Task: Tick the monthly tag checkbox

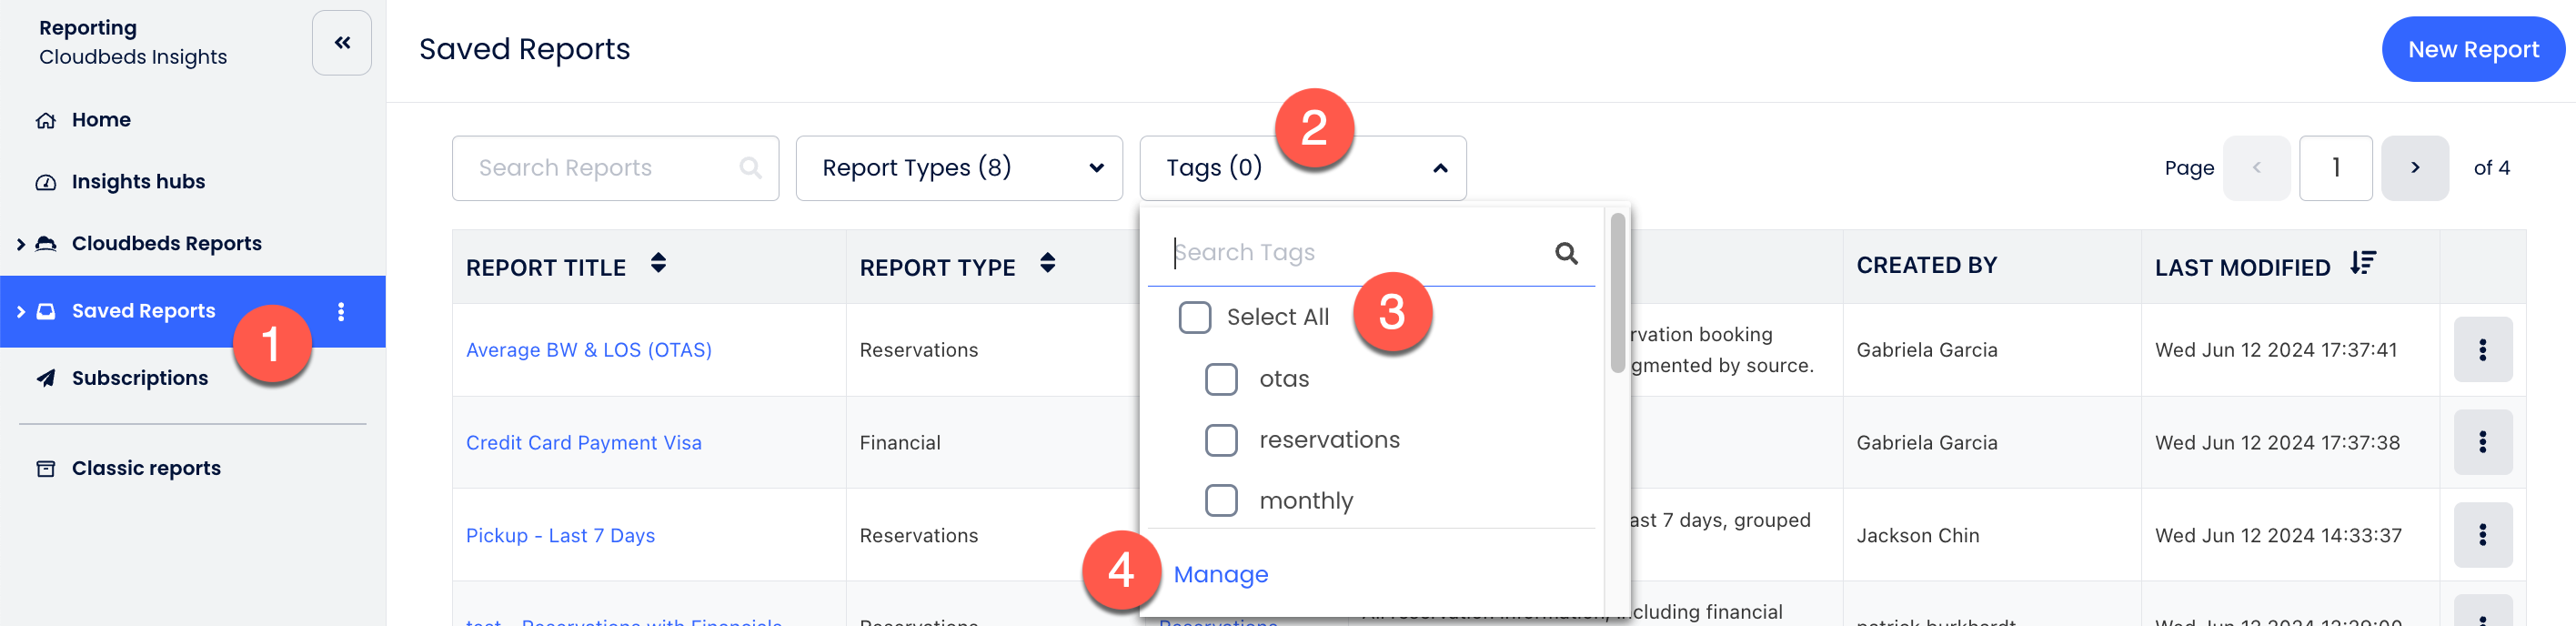Action: pos(1220,500)
